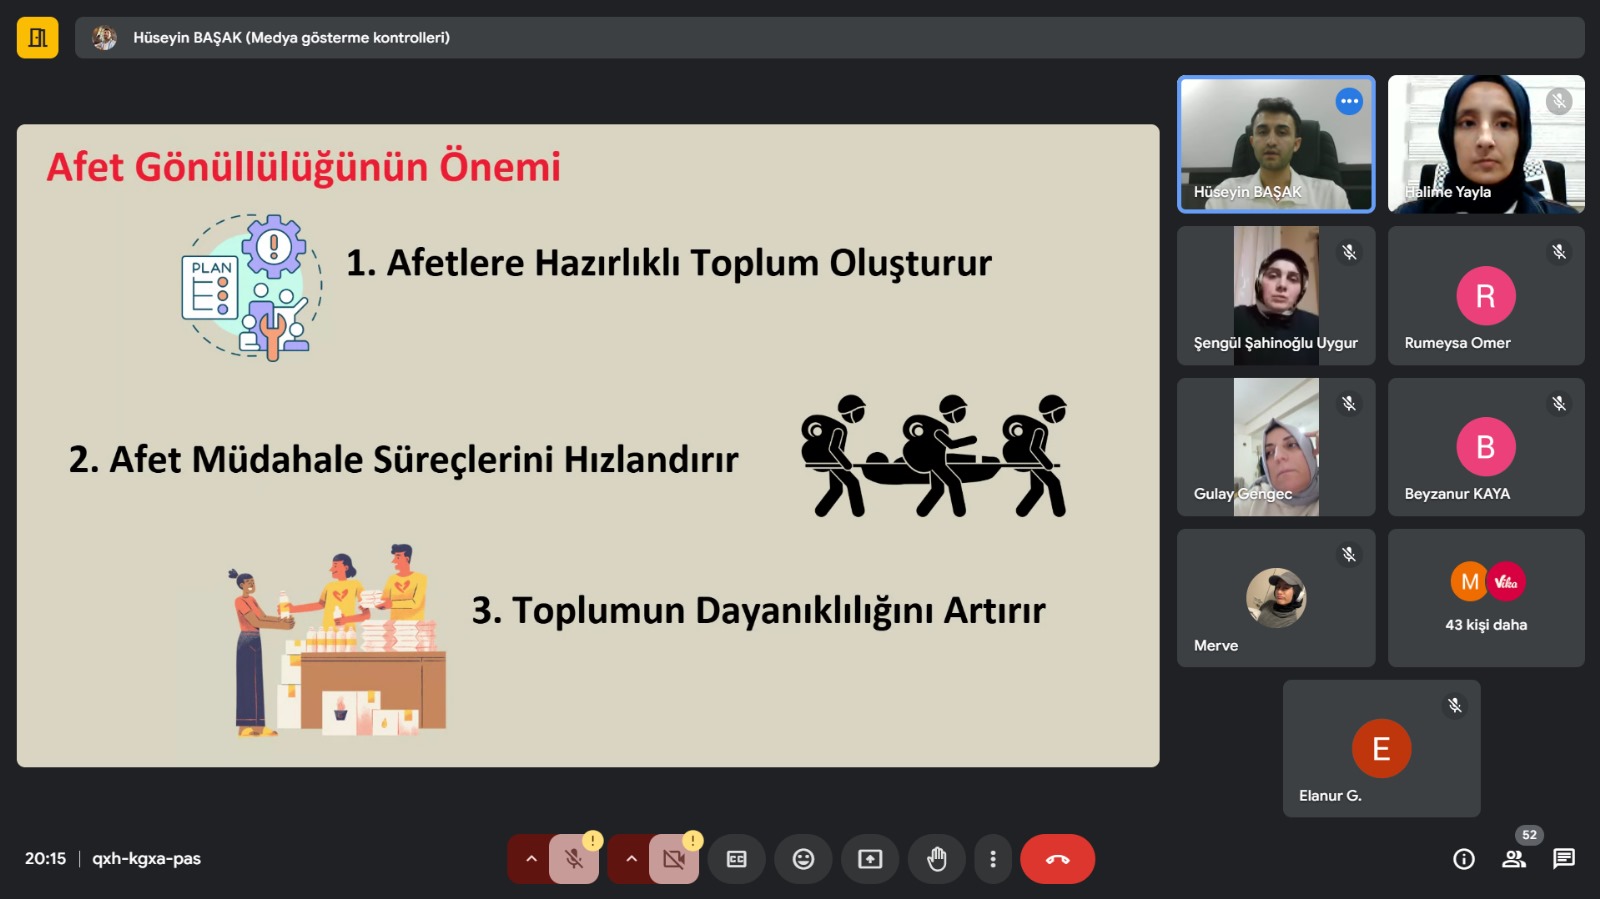Open the emoji reactions button

tap(803, 859)
